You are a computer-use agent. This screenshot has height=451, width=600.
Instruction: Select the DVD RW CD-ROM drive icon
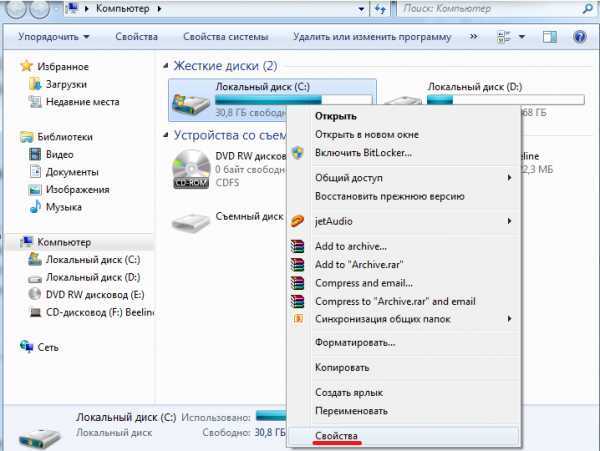point(191,169)
